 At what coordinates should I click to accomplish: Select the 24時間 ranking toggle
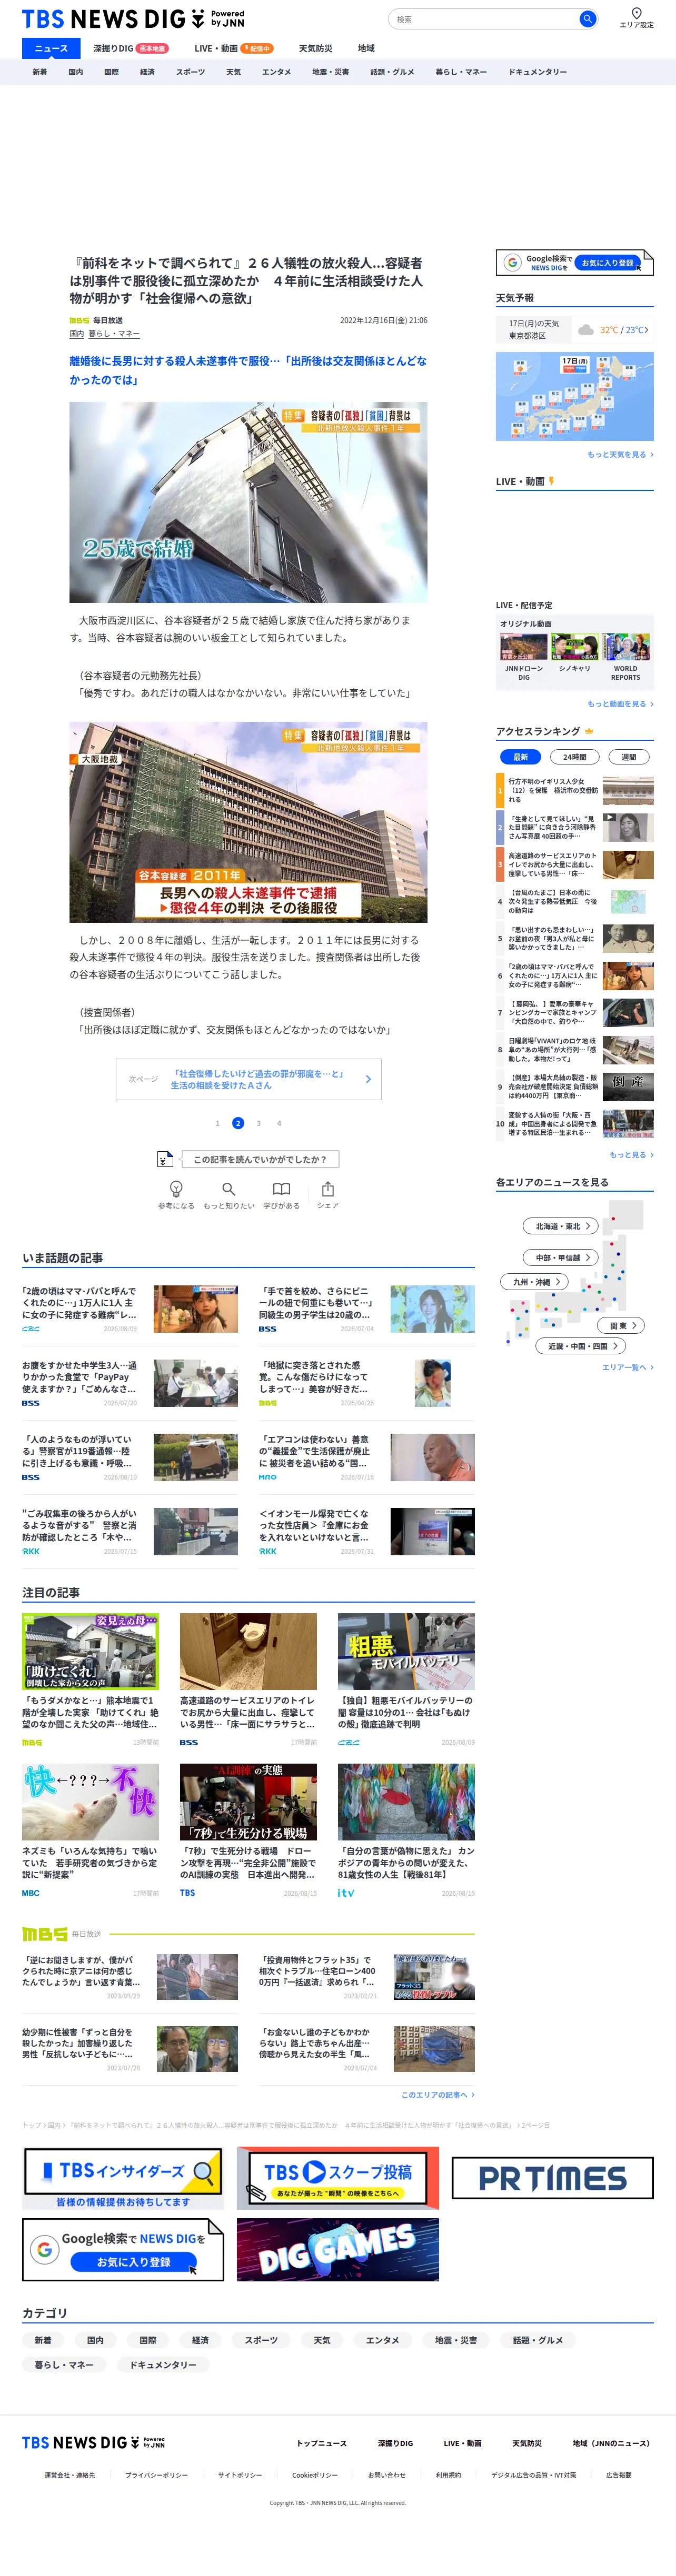(574, 757)
